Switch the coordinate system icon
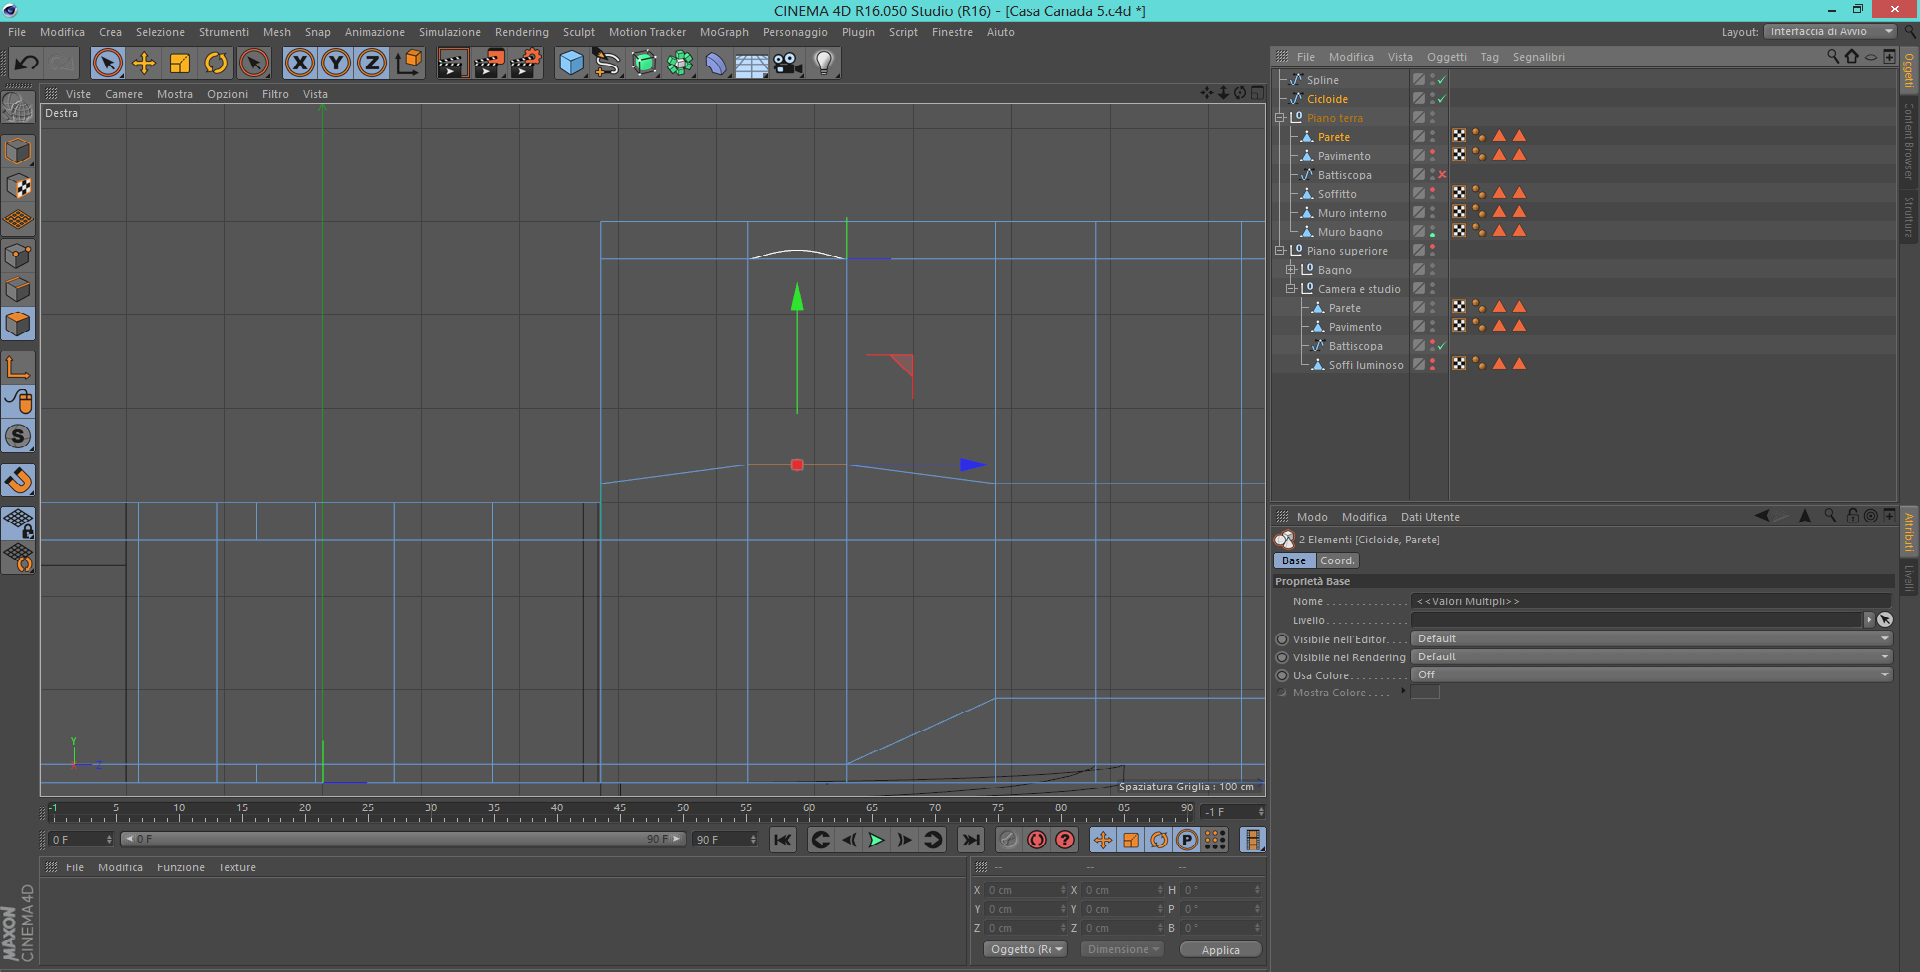1920x972 pixels. tap(408, 63)
